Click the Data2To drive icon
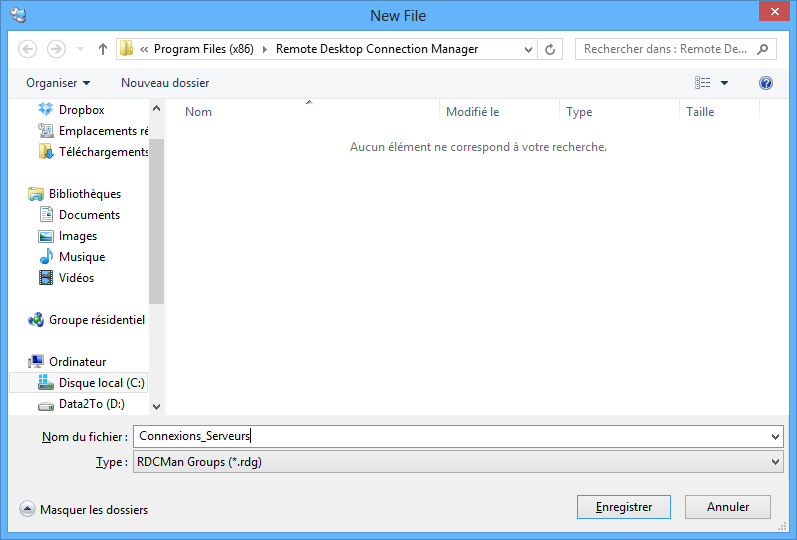Viewport: 797px width, 540px height. coord(46,405)
